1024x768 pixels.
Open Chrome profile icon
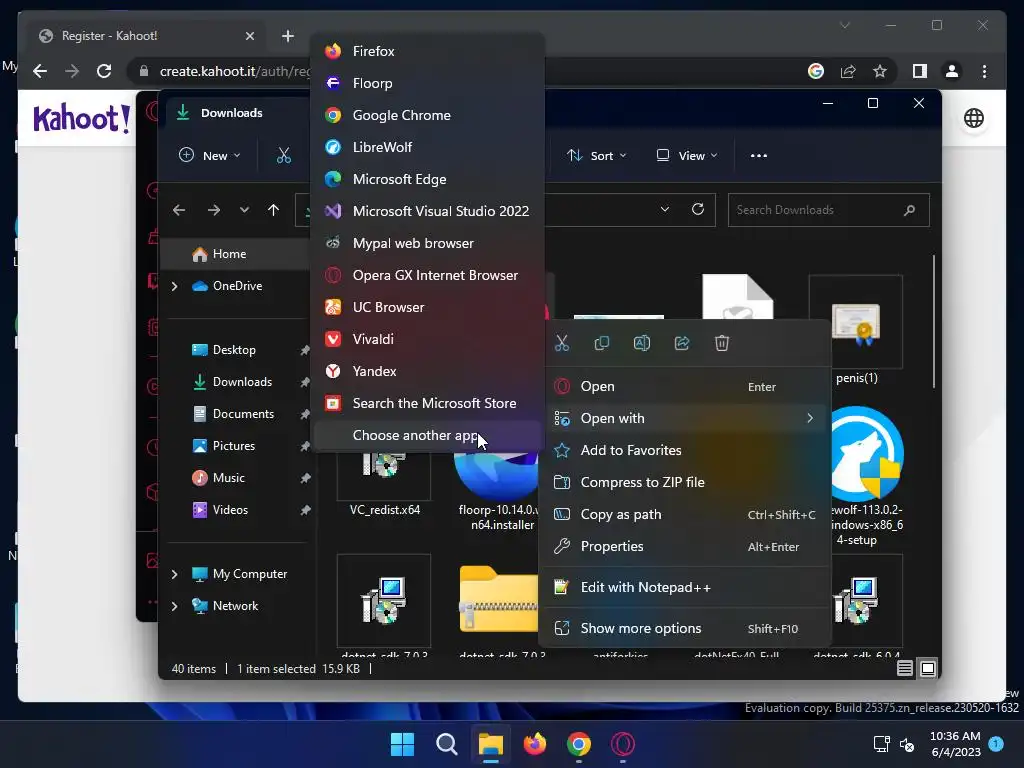[x=952, y=71]
